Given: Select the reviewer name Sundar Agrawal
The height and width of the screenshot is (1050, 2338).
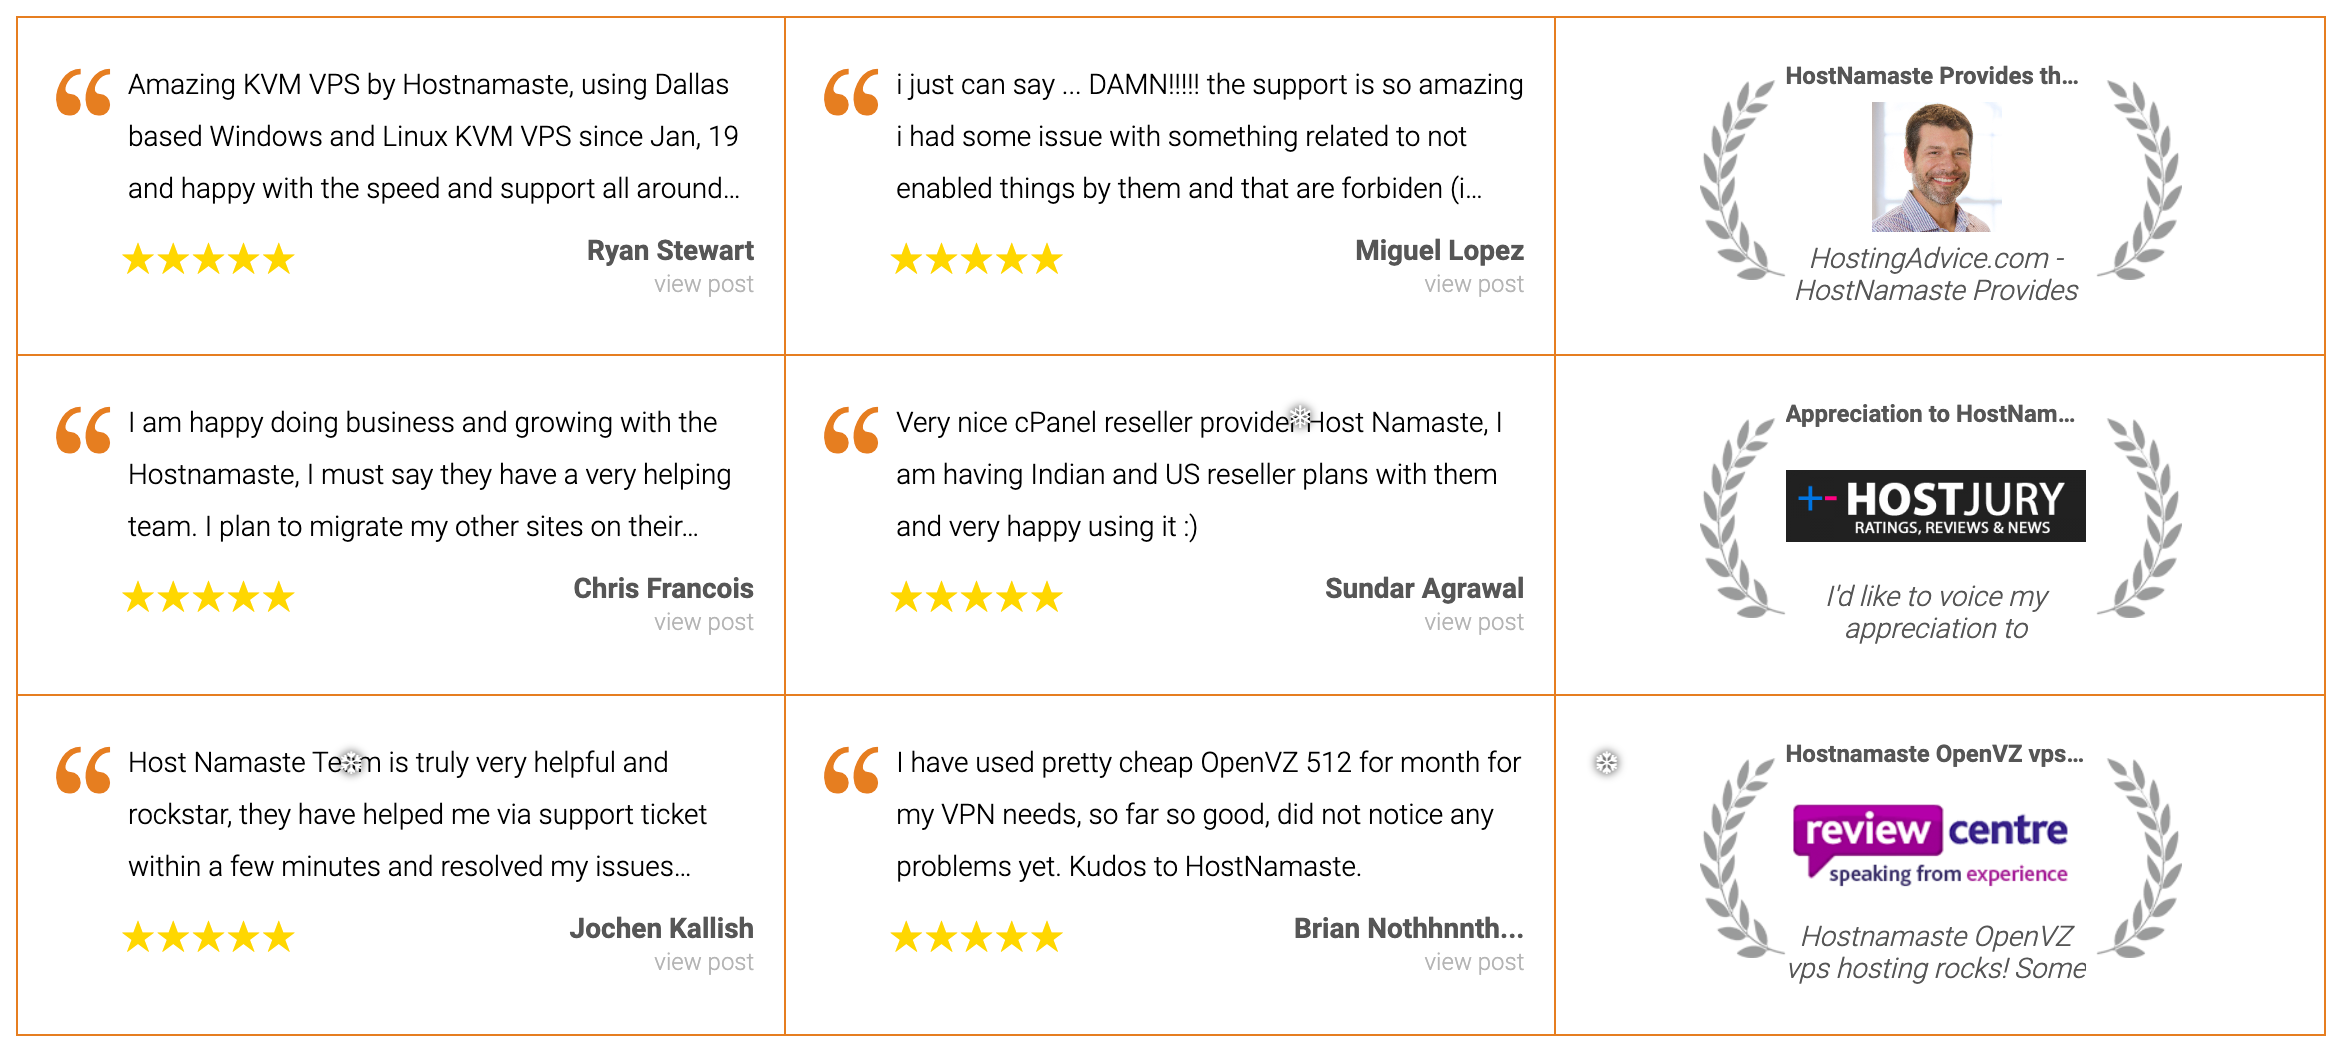Looking at the screenshot, I should pos(1424,588).
